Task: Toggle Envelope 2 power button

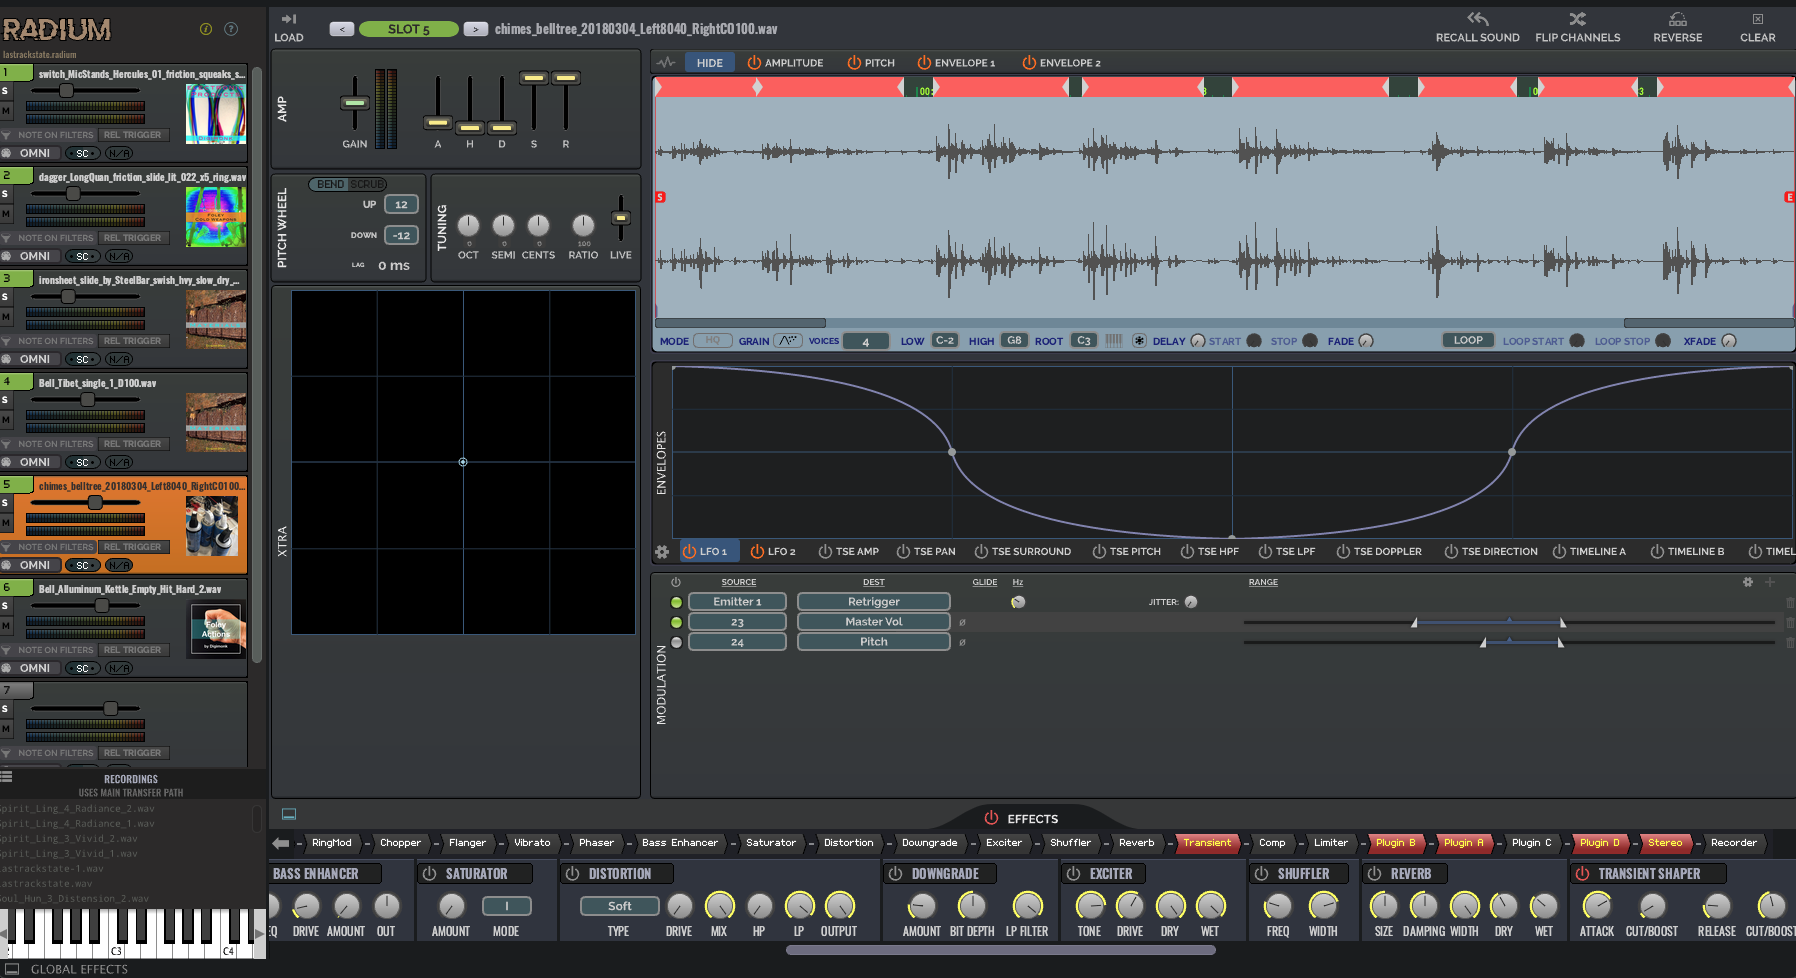Action: click(1029, 63)
